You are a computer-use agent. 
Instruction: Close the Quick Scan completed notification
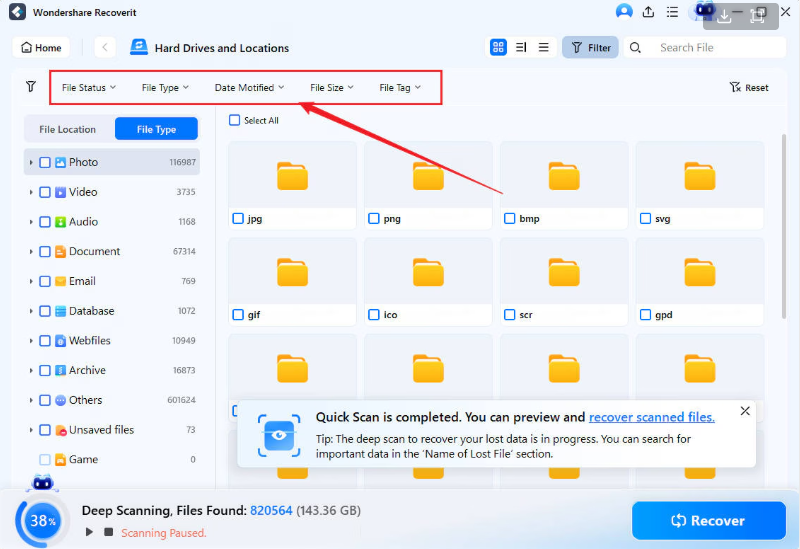click(745, 411)
